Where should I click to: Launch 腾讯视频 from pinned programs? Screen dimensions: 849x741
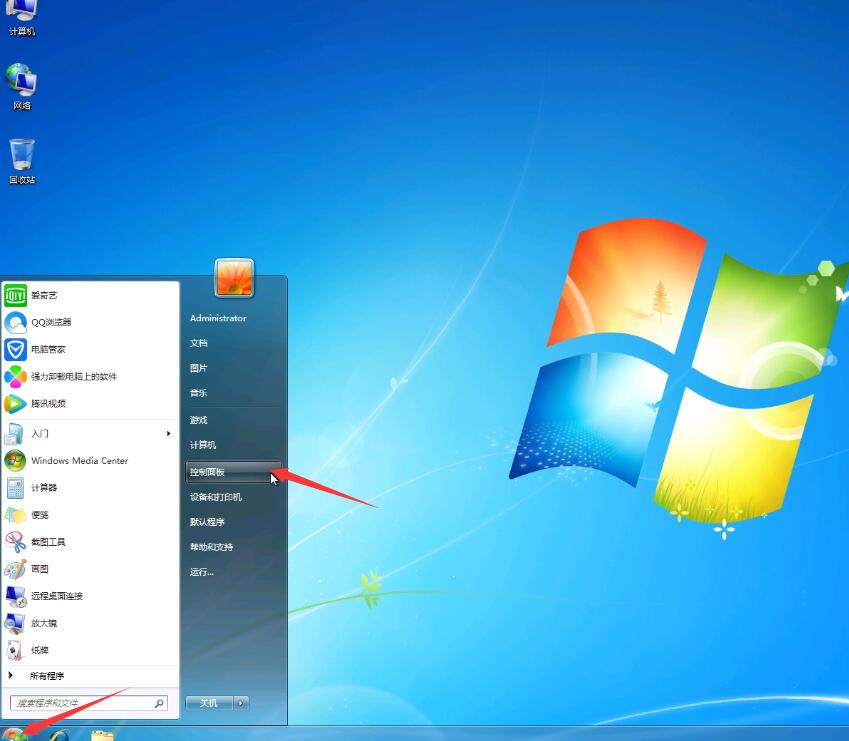[x=90, y=403]
